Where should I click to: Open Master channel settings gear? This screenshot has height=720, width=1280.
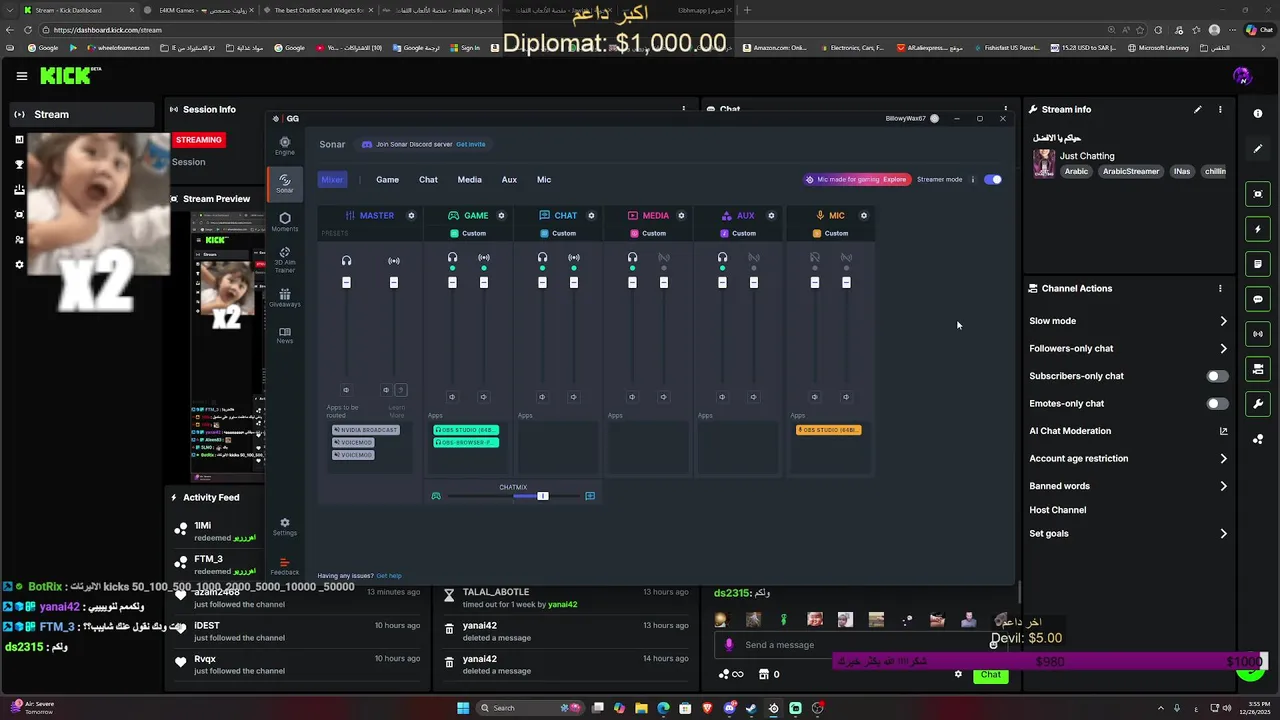click(x=411, y=215)
